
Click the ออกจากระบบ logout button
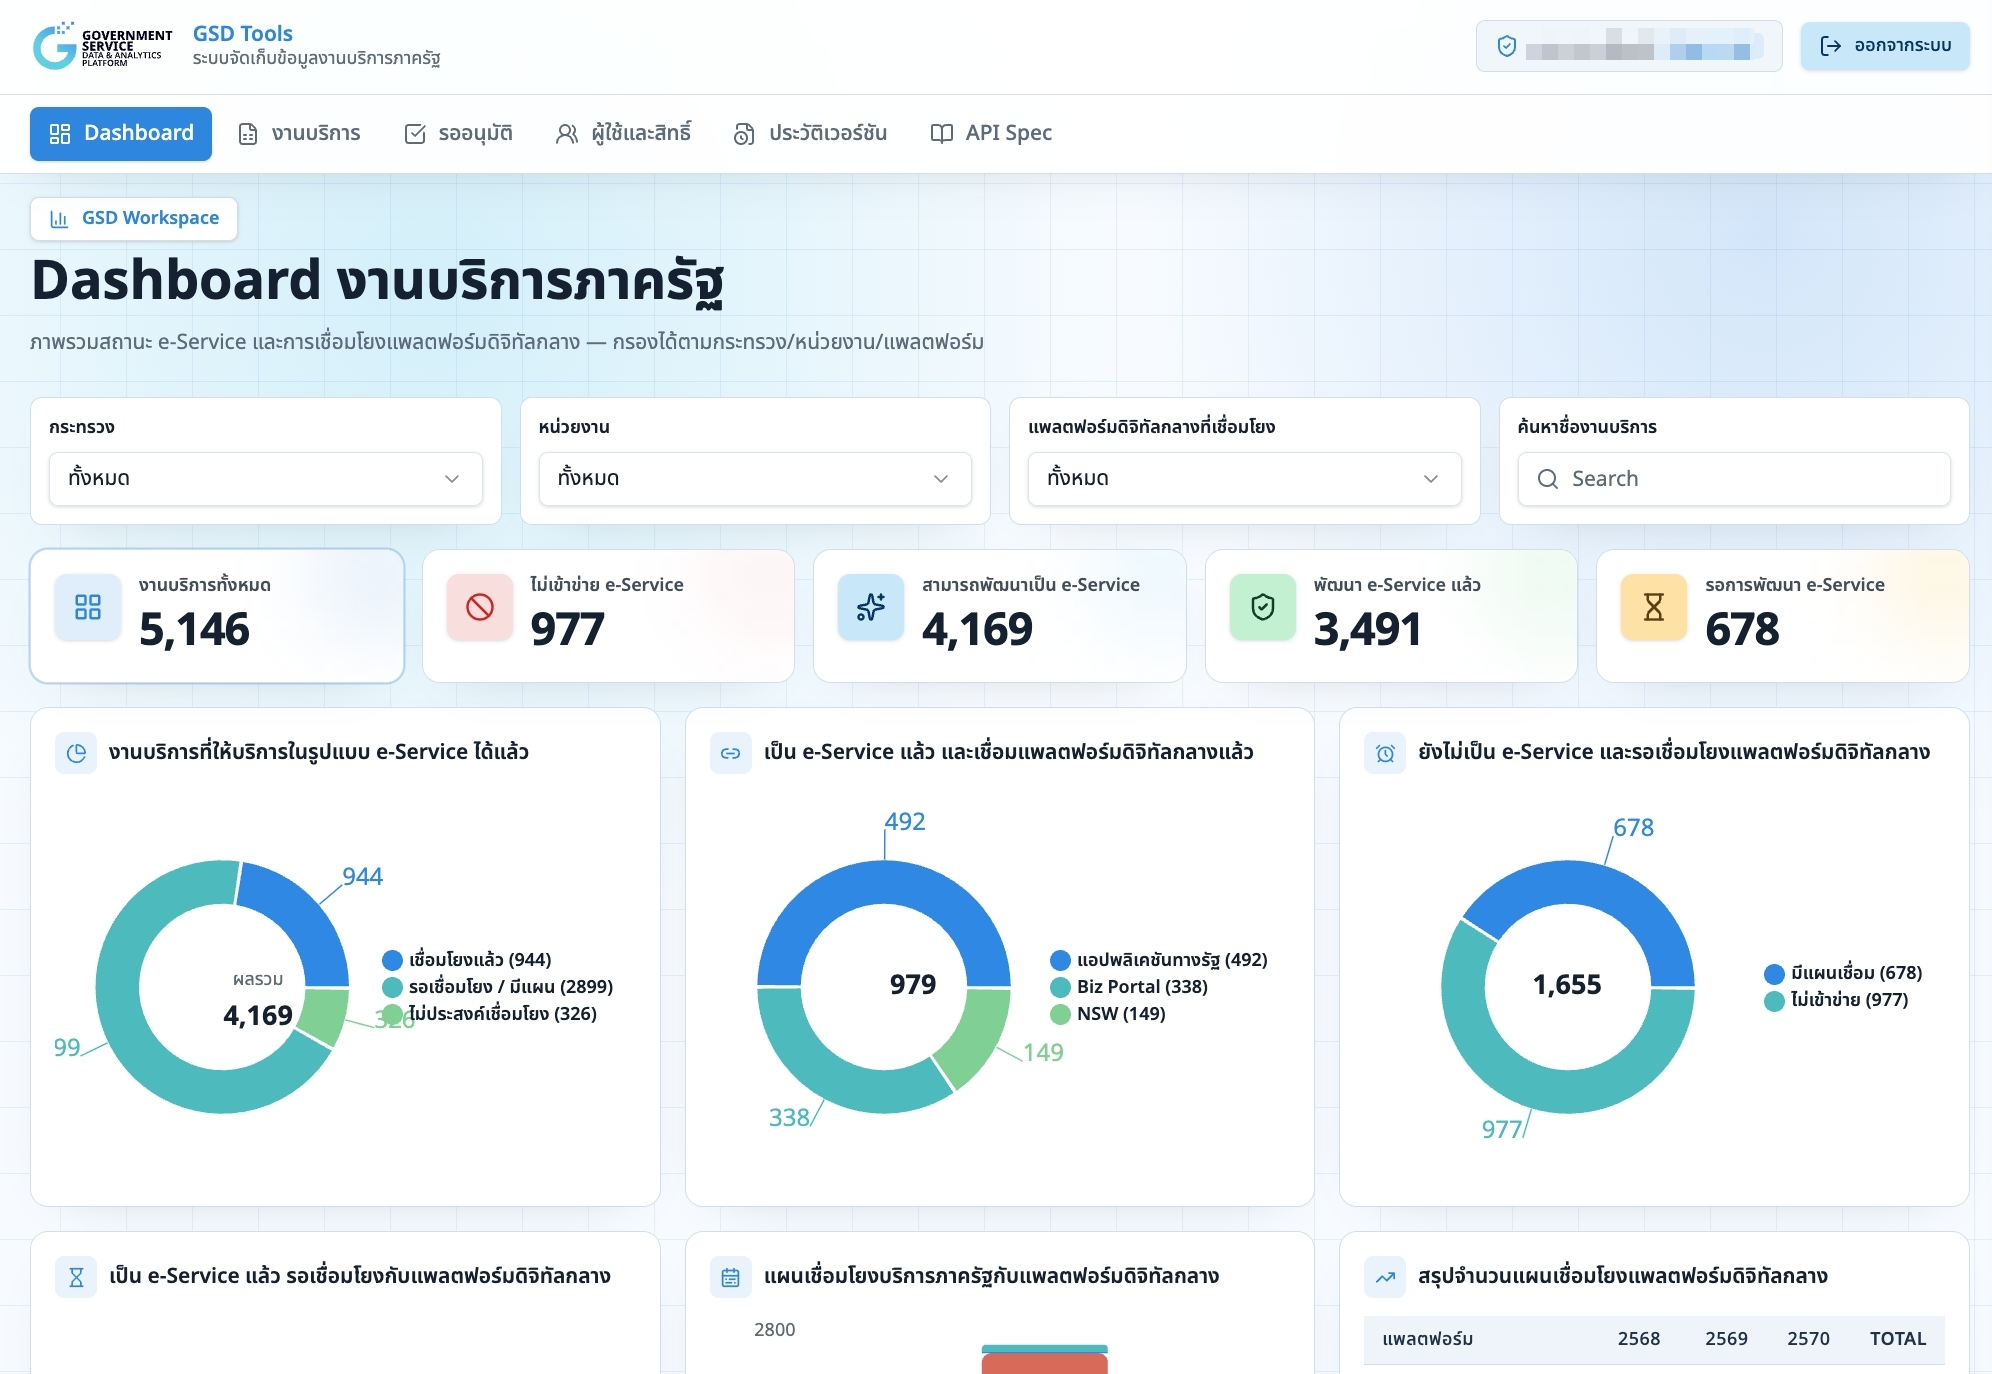point(1885,46)
